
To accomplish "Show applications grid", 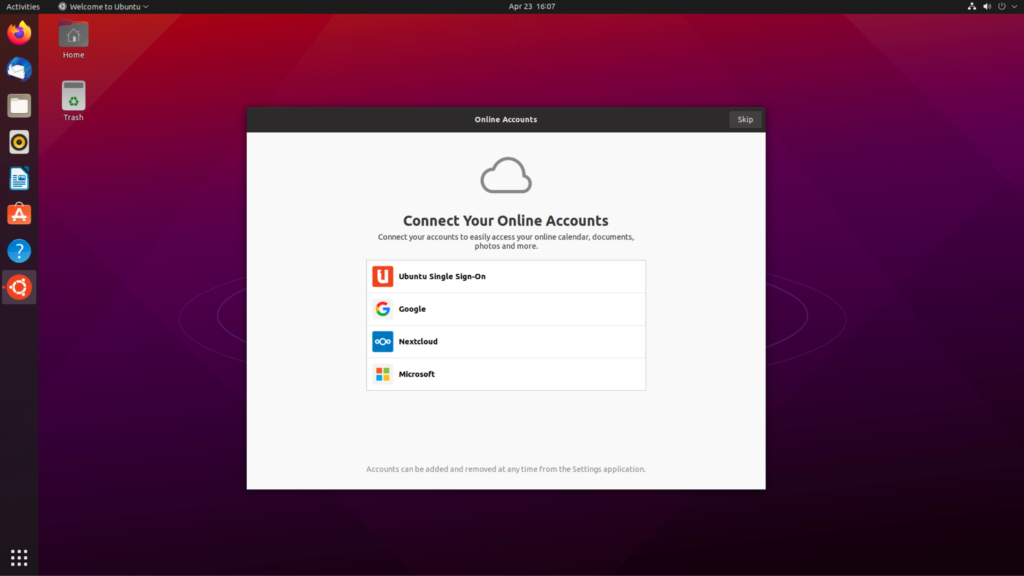I will tap(19, 558).
